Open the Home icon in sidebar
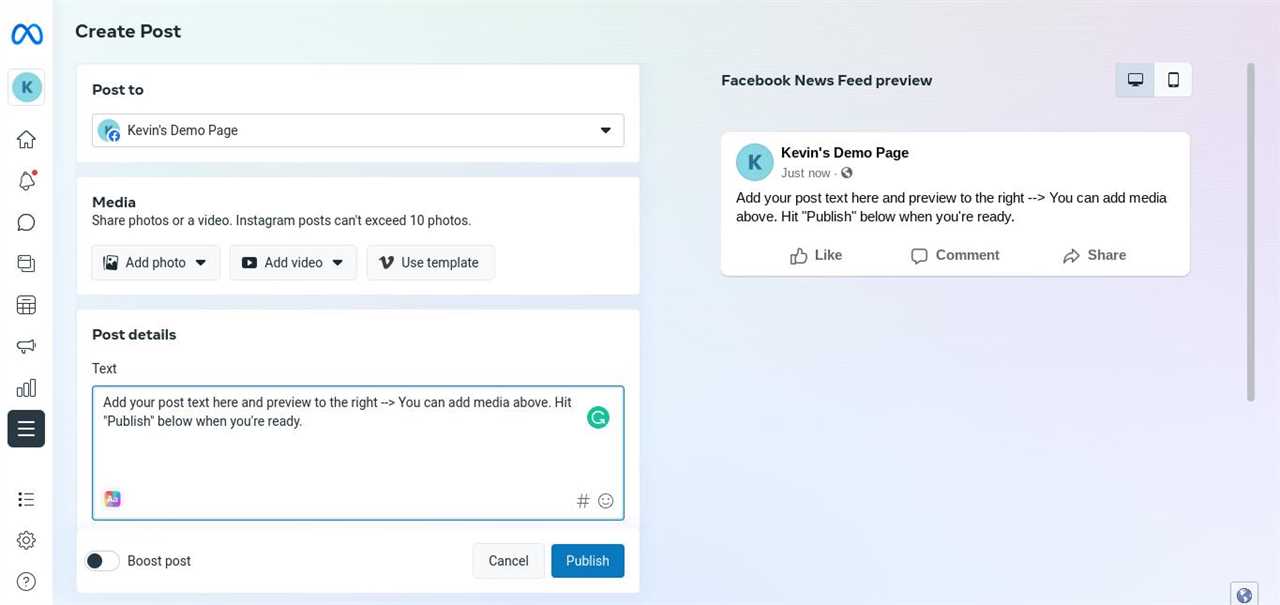 click(26, 140)
